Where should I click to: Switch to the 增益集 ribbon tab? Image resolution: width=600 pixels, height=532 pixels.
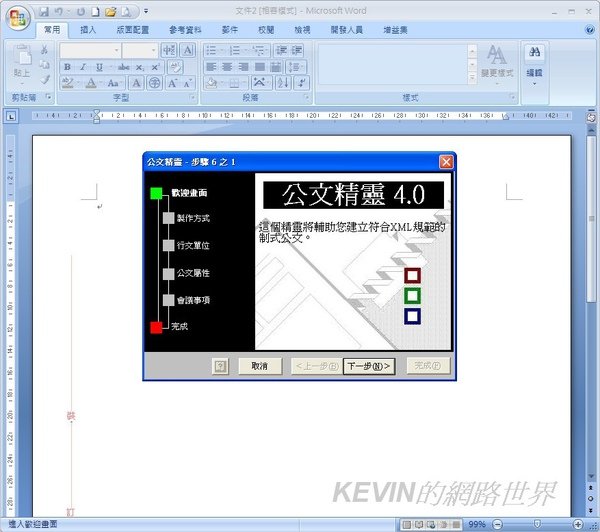pyautogui.click(x=396, y=30)
